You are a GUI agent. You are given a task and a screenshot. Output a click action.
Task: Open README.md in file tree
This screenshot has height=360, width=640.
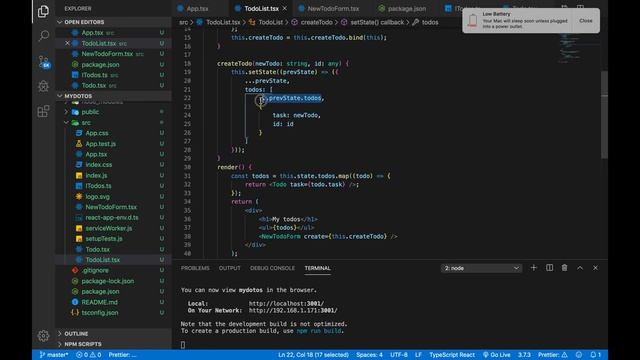tap(99, 302)
